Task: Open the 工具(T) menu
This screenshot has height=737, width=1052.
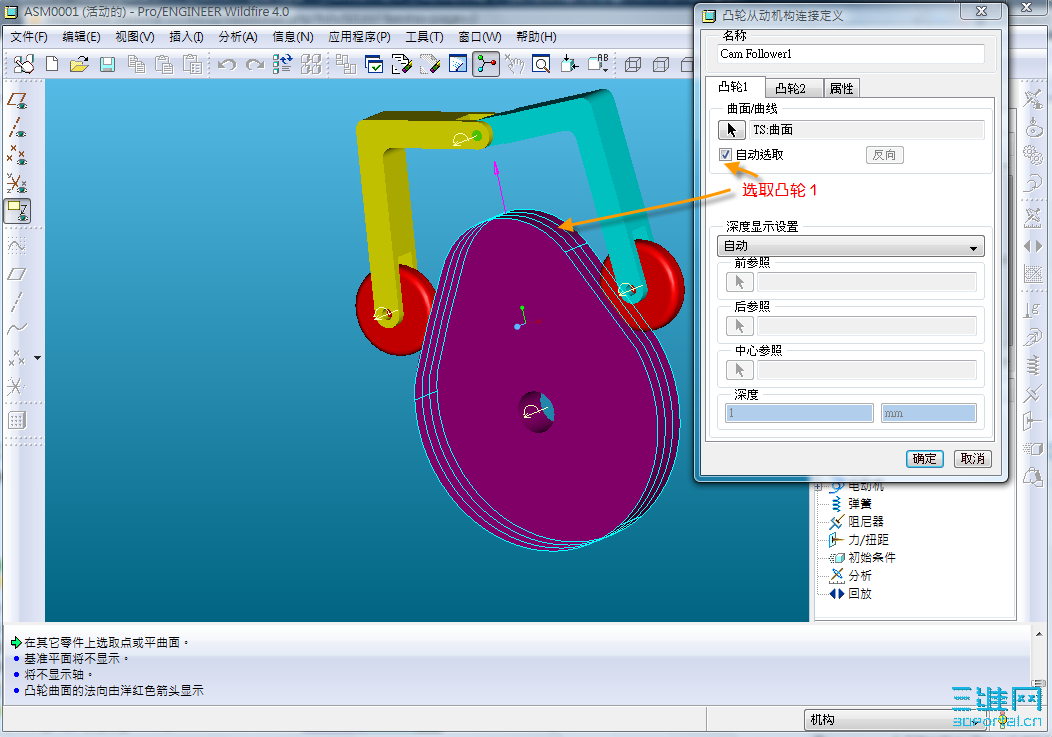Action: pos(424,37)
